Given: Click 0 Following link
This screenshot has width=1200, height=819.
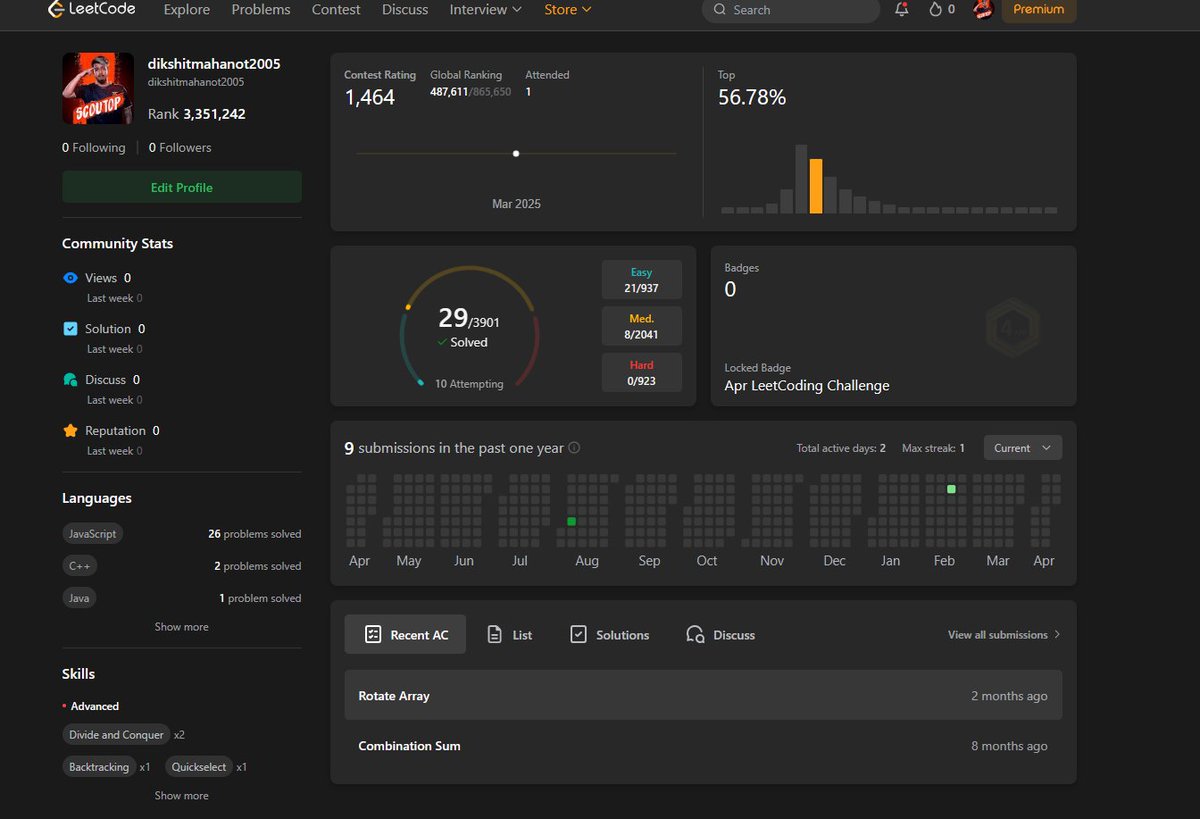Looking at the screenshot, I should 94,147.
